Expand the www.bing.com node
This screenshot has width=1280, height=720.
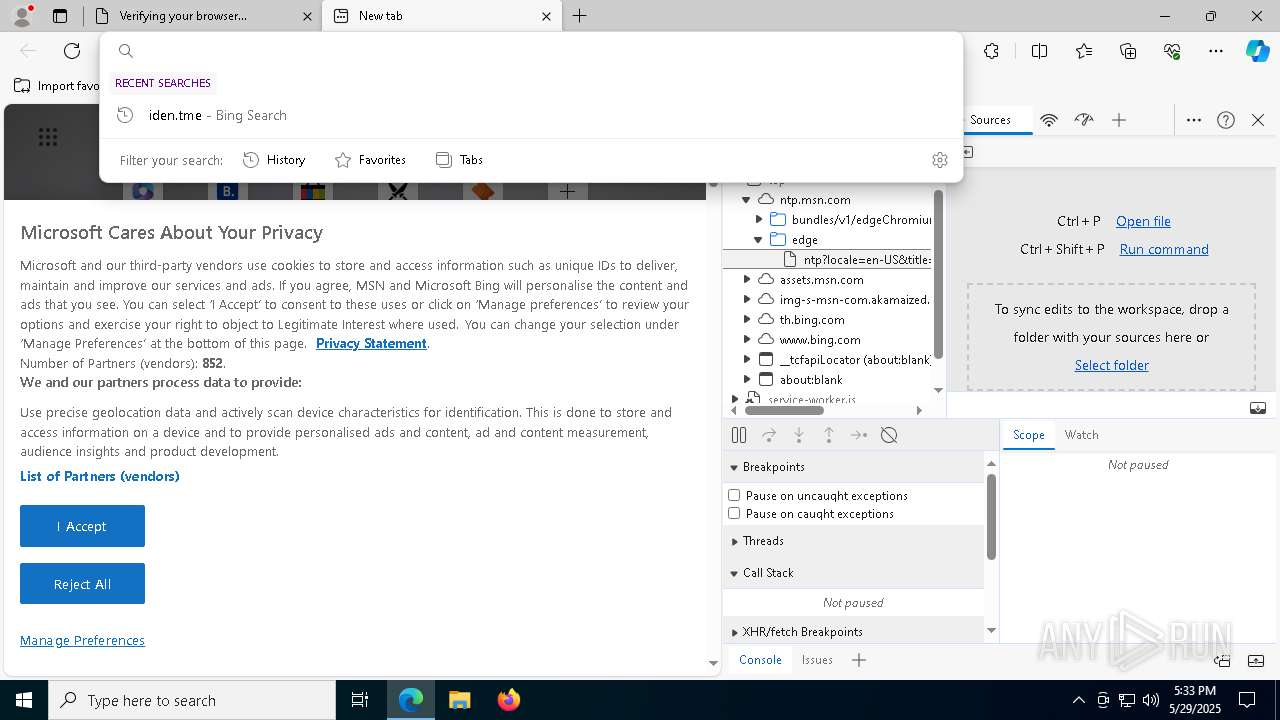(x=747, y=340)
